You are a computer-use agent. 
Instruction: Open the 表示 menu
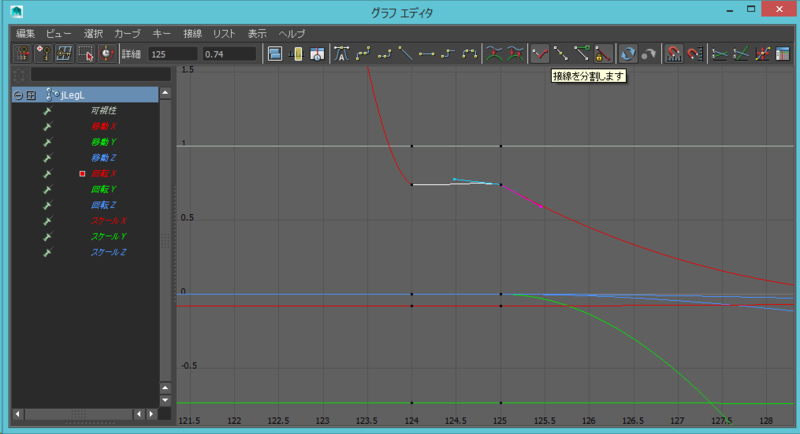click(257, 34)
